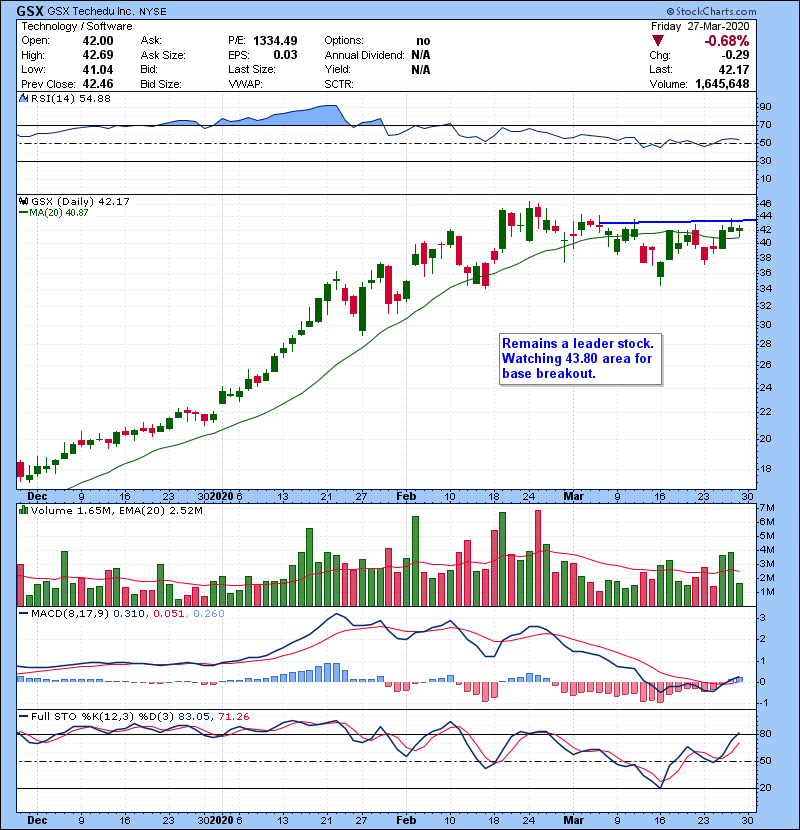Click the Full STO %K value 83.05
The height and width of the screenshot is (830, 800).
tap(194, 716)
